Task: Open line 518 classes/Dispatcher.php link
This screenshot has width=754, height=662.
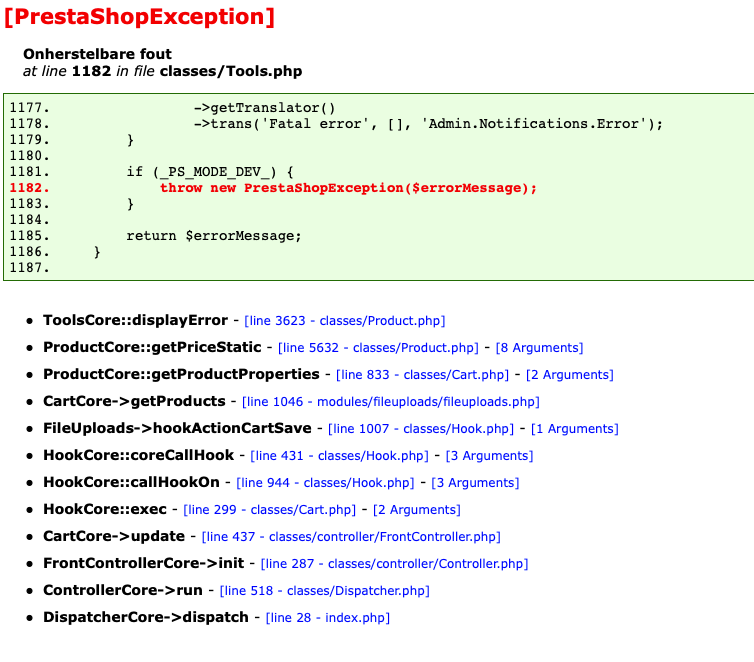Action: 325,590
